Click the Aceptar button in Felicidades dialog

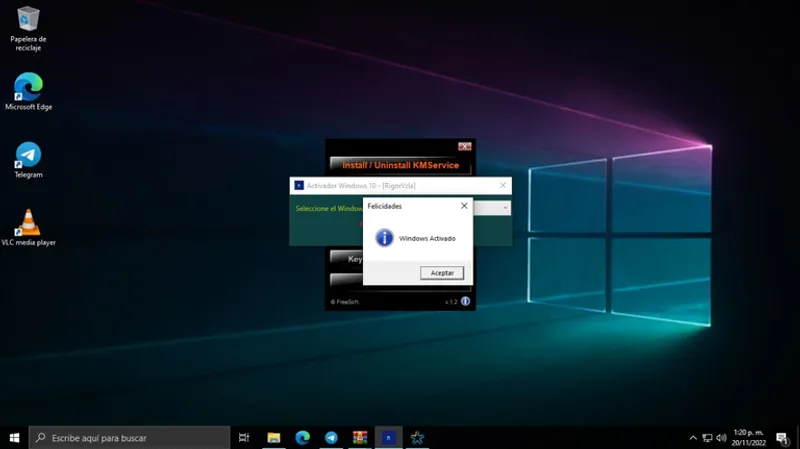click(442, 273)
